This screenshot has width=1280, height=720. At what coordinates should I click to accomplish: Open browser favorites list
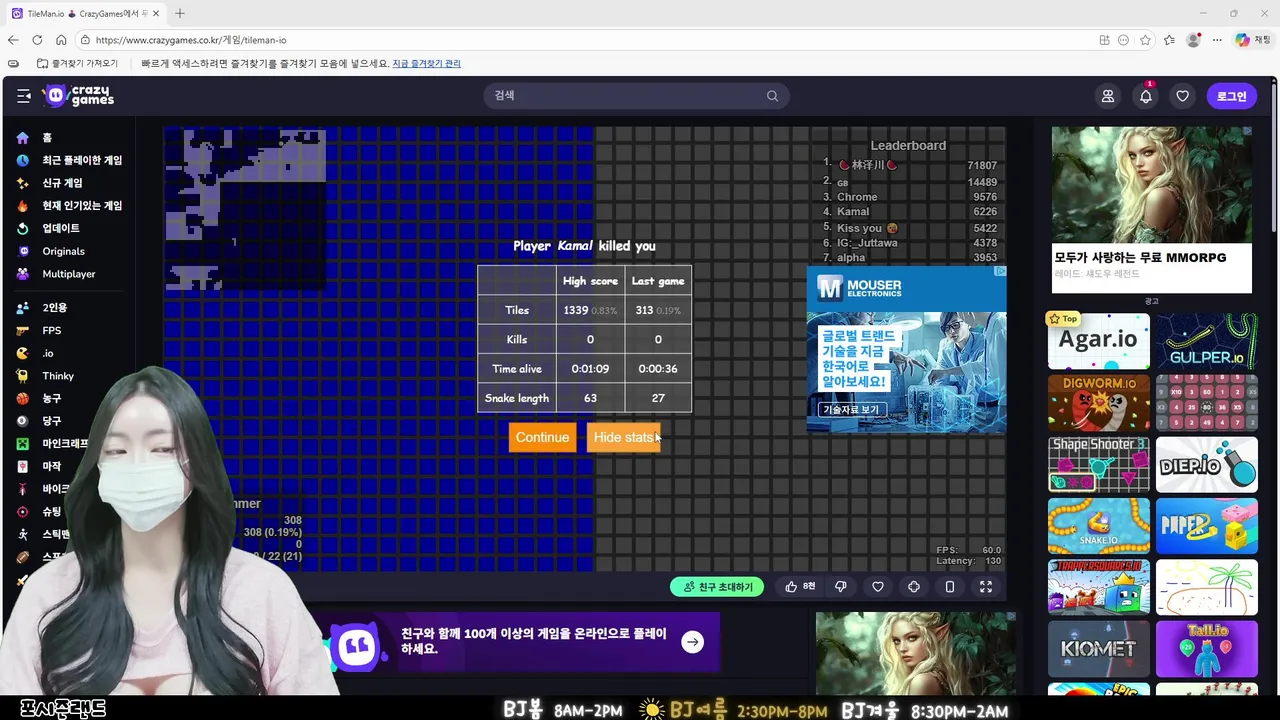[x=1169, y=40]
